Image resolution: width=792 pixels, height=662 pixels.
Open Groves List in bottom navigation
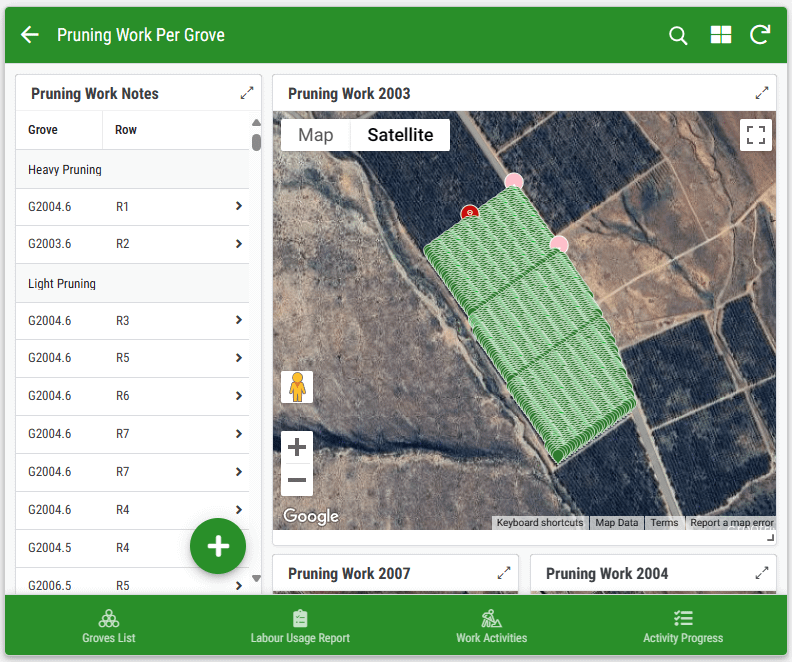pos(108,627)
